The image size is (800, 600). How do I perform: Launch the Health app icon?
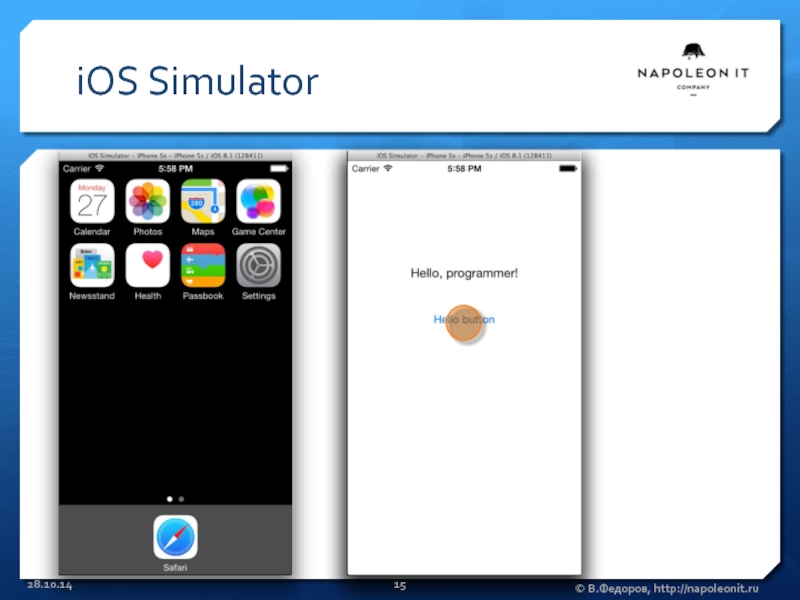[x=147, y=265]
